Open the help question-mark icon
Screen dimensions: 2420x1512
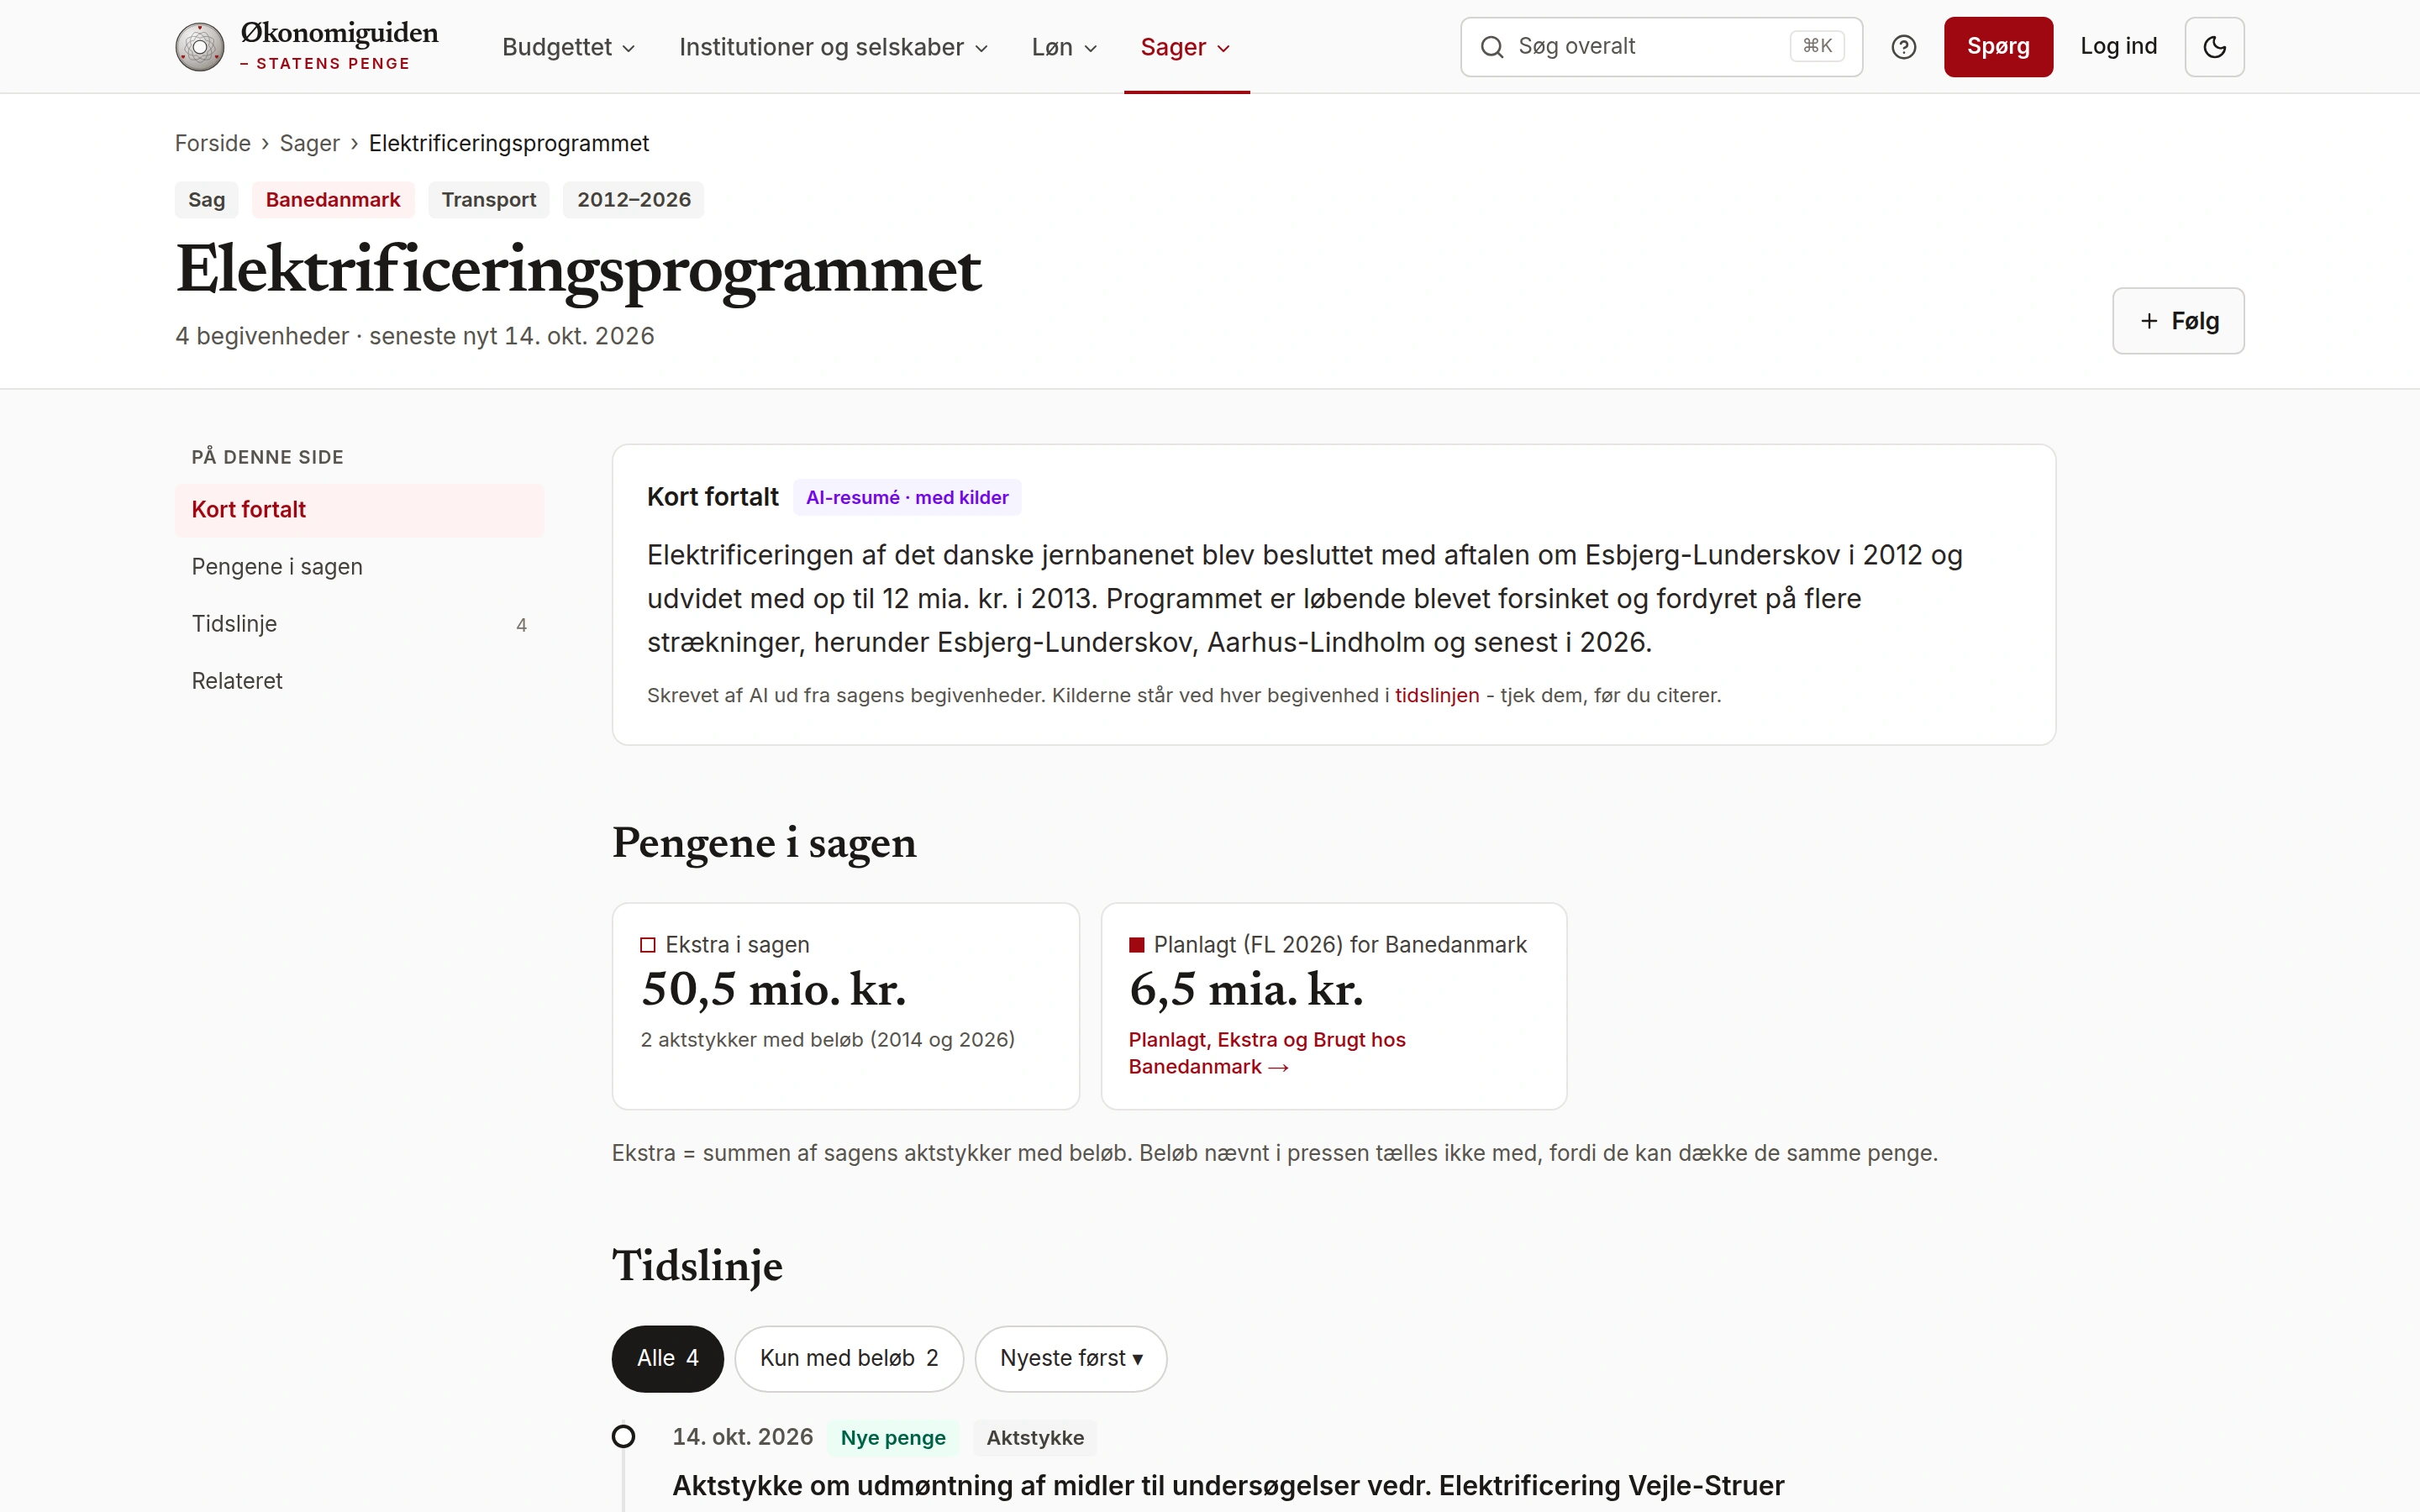pos(1903,47)
